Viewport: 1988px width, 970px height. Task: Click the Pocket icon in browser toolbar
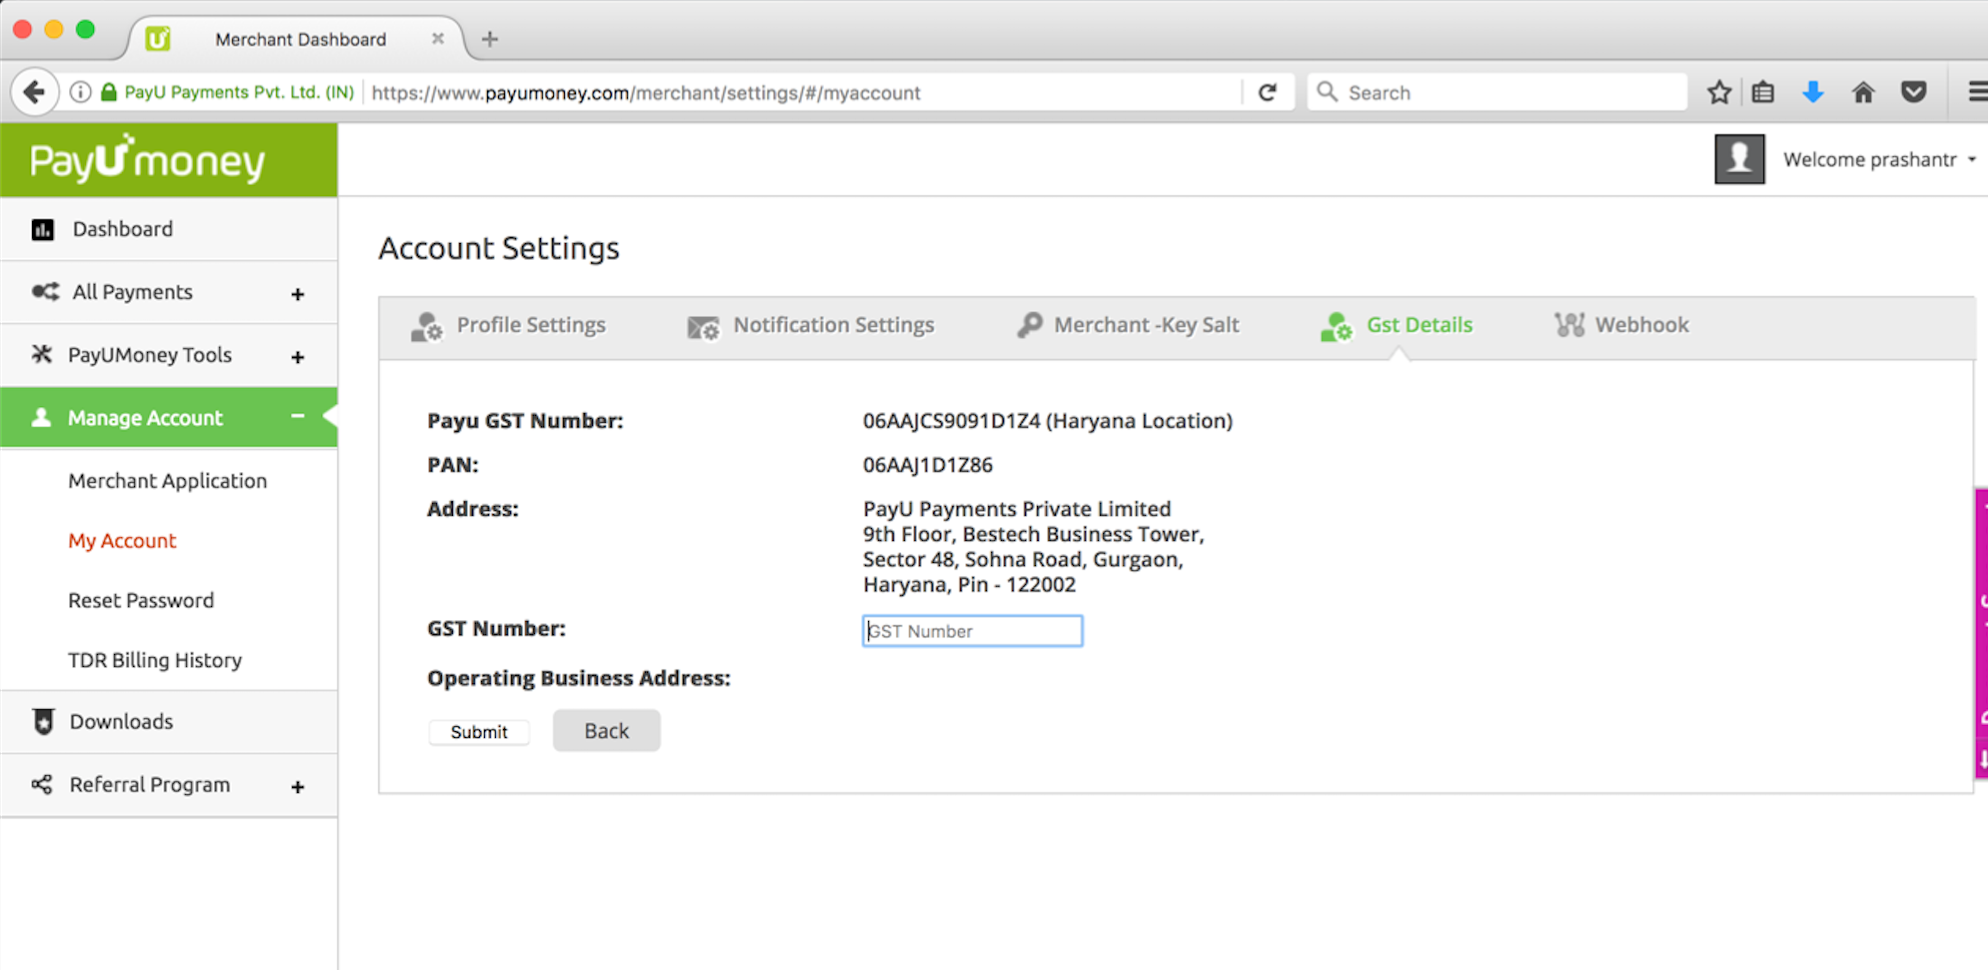[1914, 92]
